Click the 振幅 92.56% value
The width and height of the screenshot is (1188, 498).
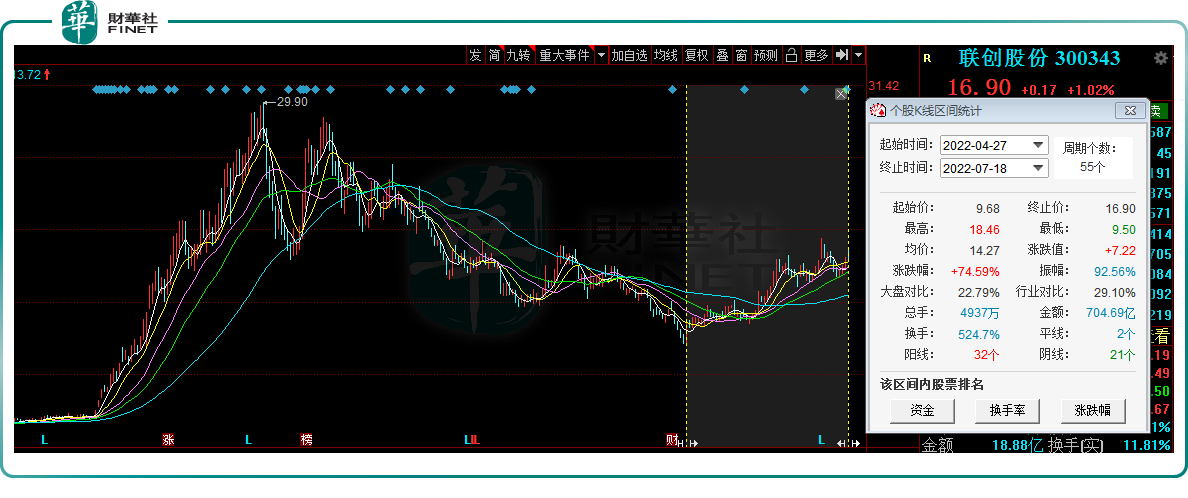pyautogui.click(x=1115, y=271)
